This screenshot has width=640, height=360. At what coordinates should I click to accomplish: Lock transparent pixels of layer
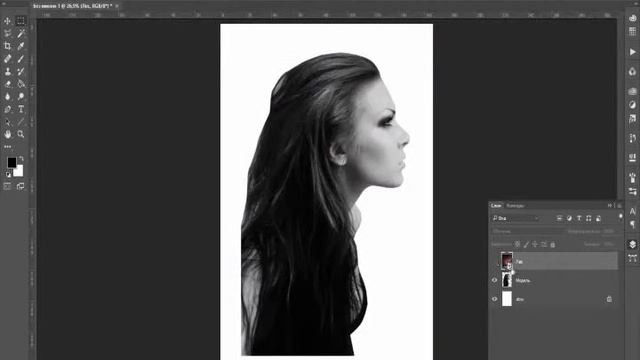(517, 244)
